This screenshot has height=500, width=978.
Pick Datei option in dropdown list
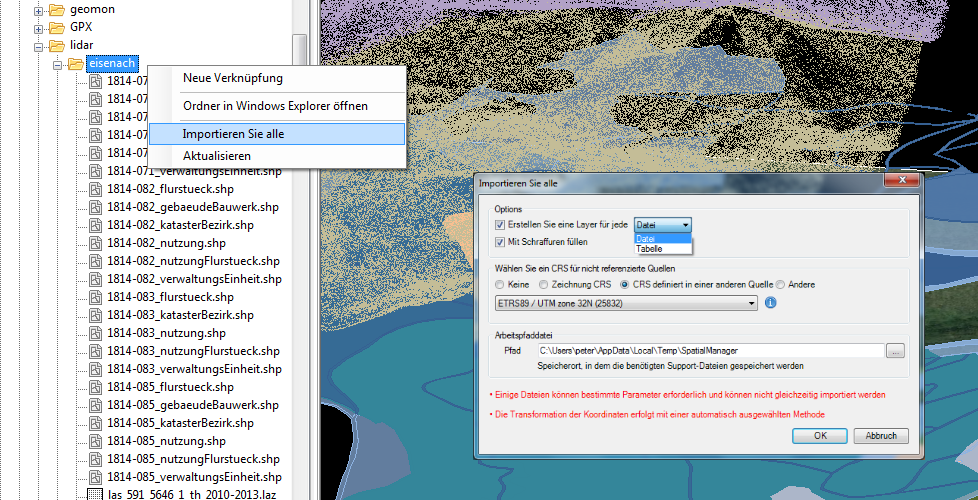pos(663,239)
